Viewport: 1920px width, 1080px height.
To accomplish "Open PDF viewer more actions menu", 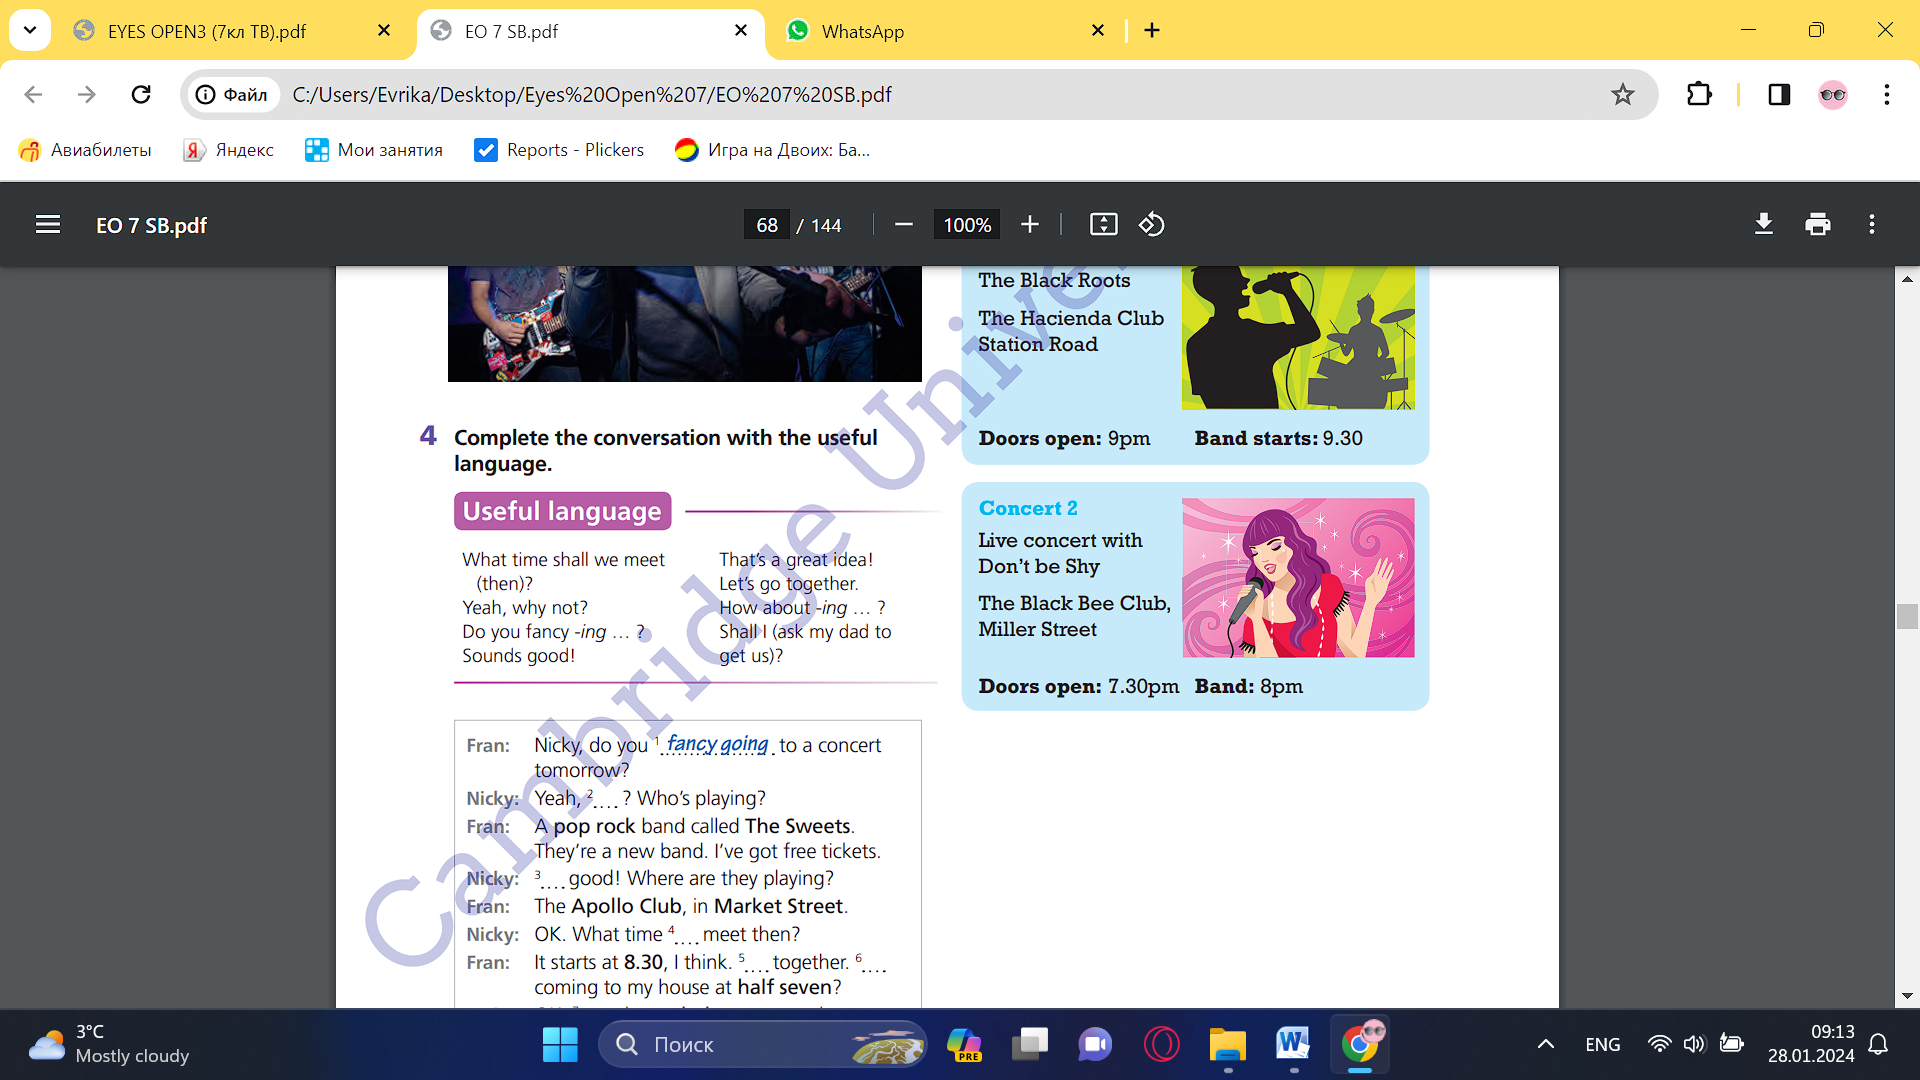I will click(1872, 225).
